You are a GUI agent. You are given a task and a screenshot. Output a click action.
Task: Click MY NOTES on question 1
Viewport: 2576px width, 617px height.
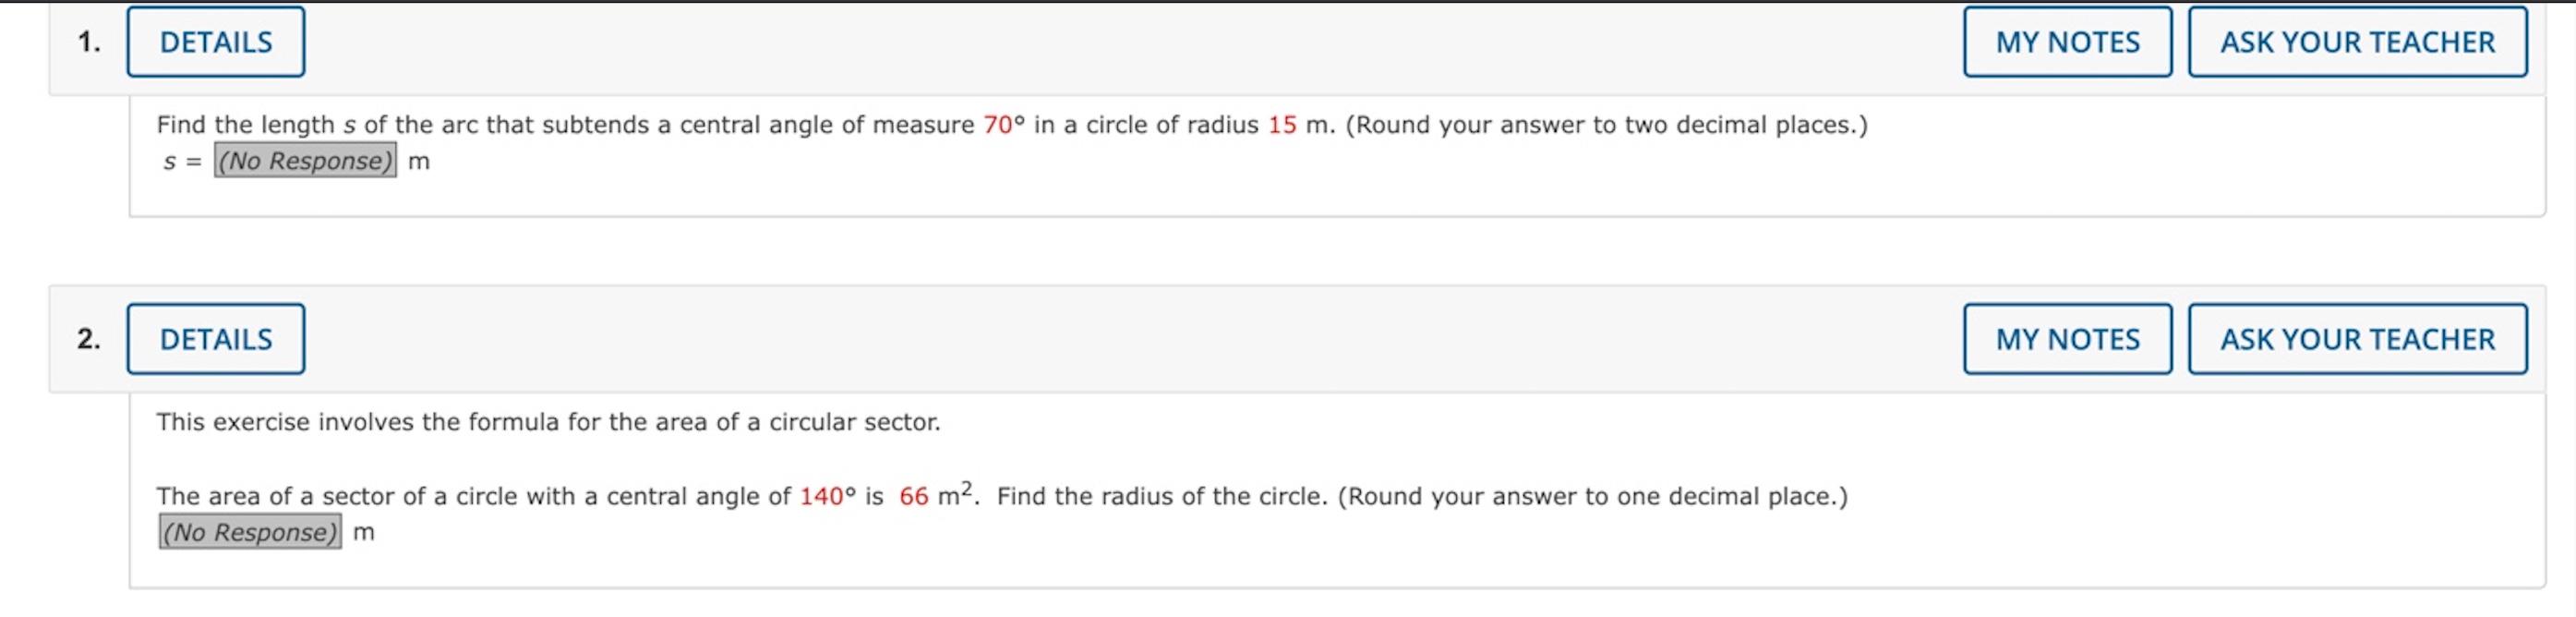click(2065, 41)
